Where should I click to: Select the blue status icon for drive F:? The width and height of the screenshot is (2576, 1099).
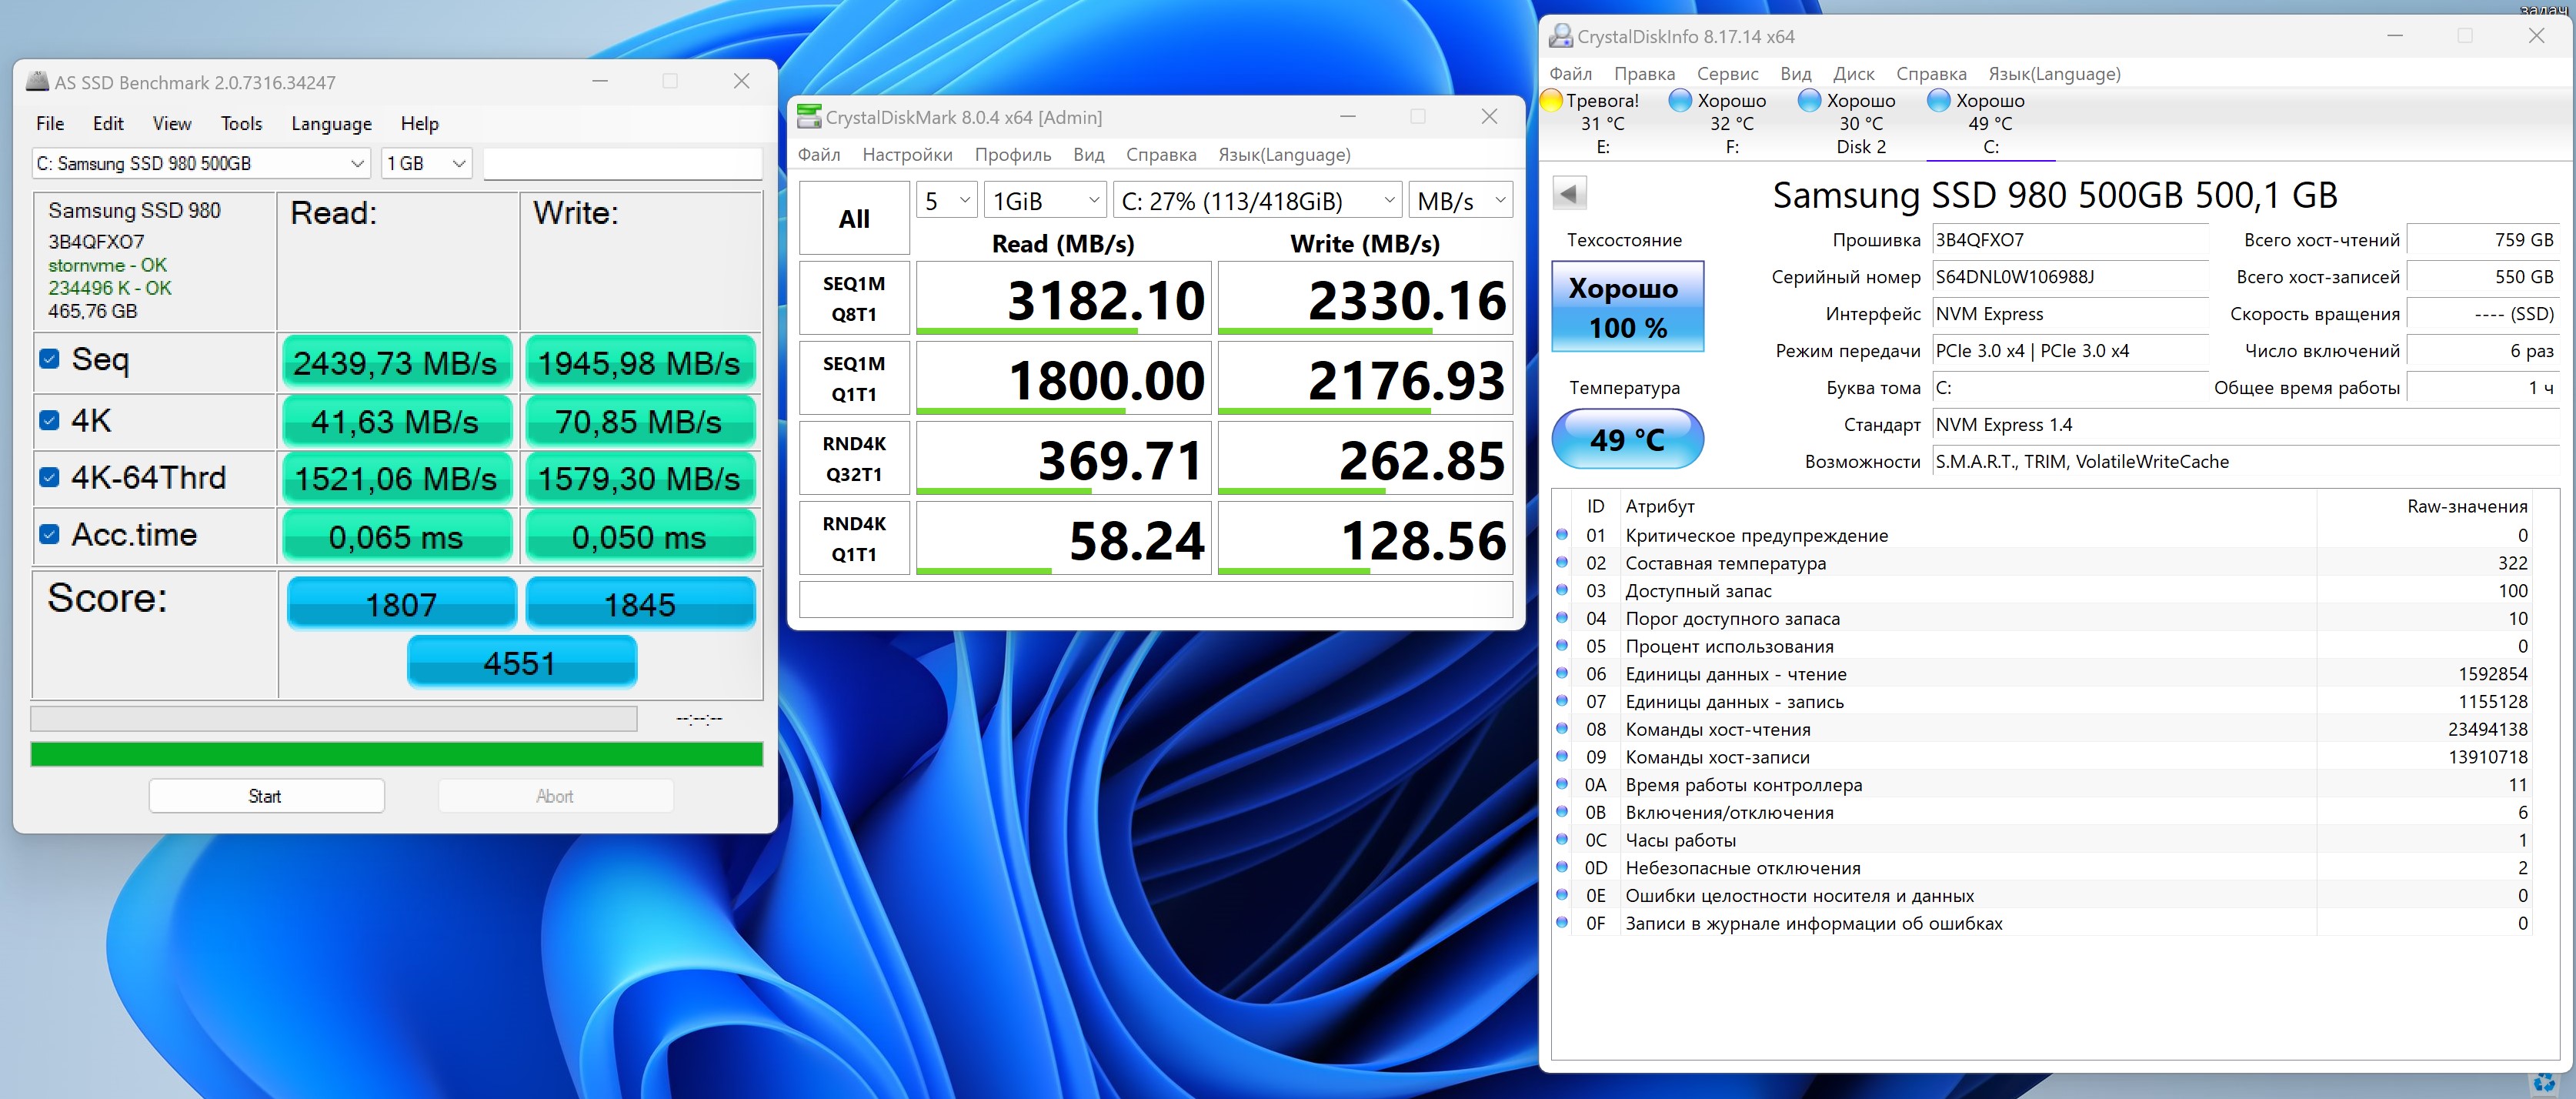(1681, 100)
